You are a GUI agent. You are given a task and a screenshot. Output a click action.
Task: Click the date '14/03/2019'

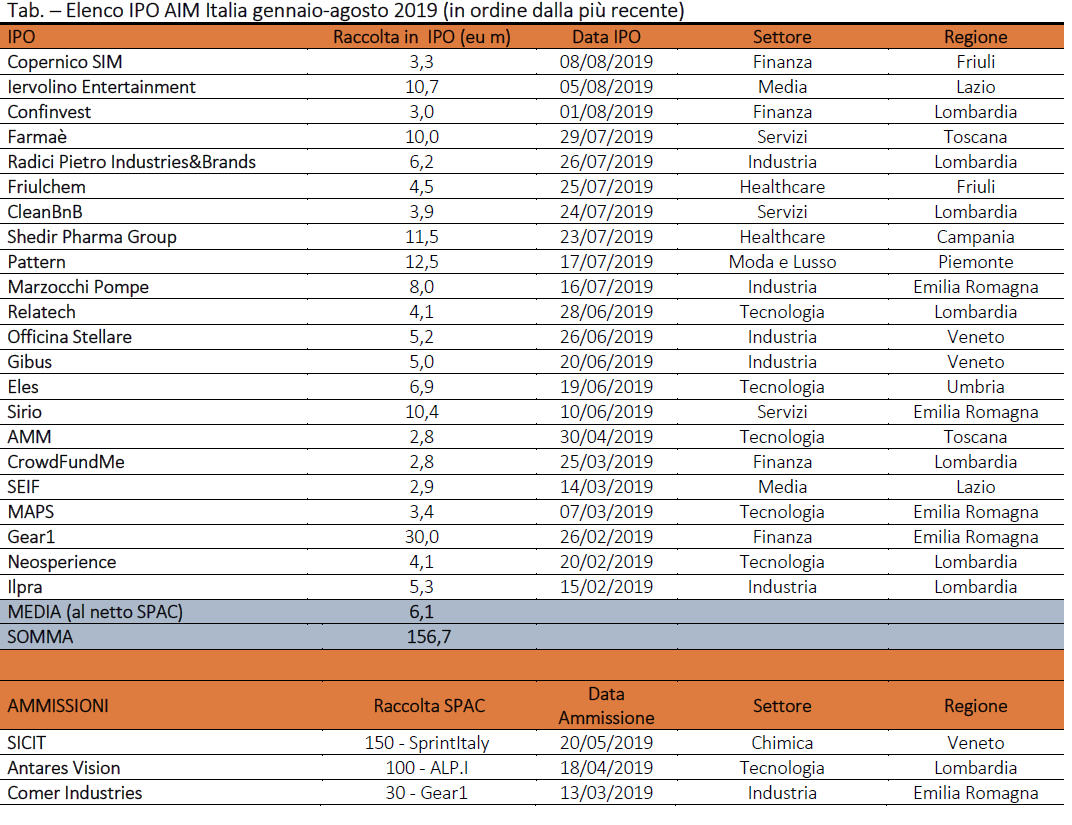click(606, 487)
